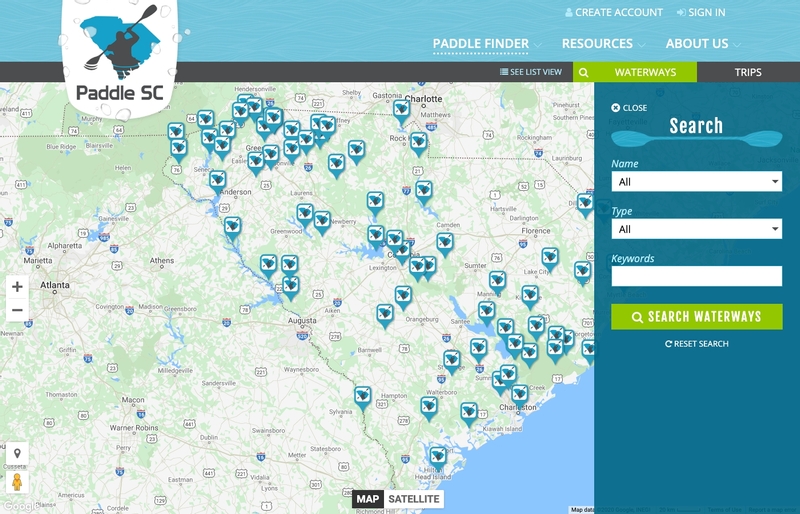Switch to the Trips tab
The height and width of the screenshot is (514, 800).
748,72
